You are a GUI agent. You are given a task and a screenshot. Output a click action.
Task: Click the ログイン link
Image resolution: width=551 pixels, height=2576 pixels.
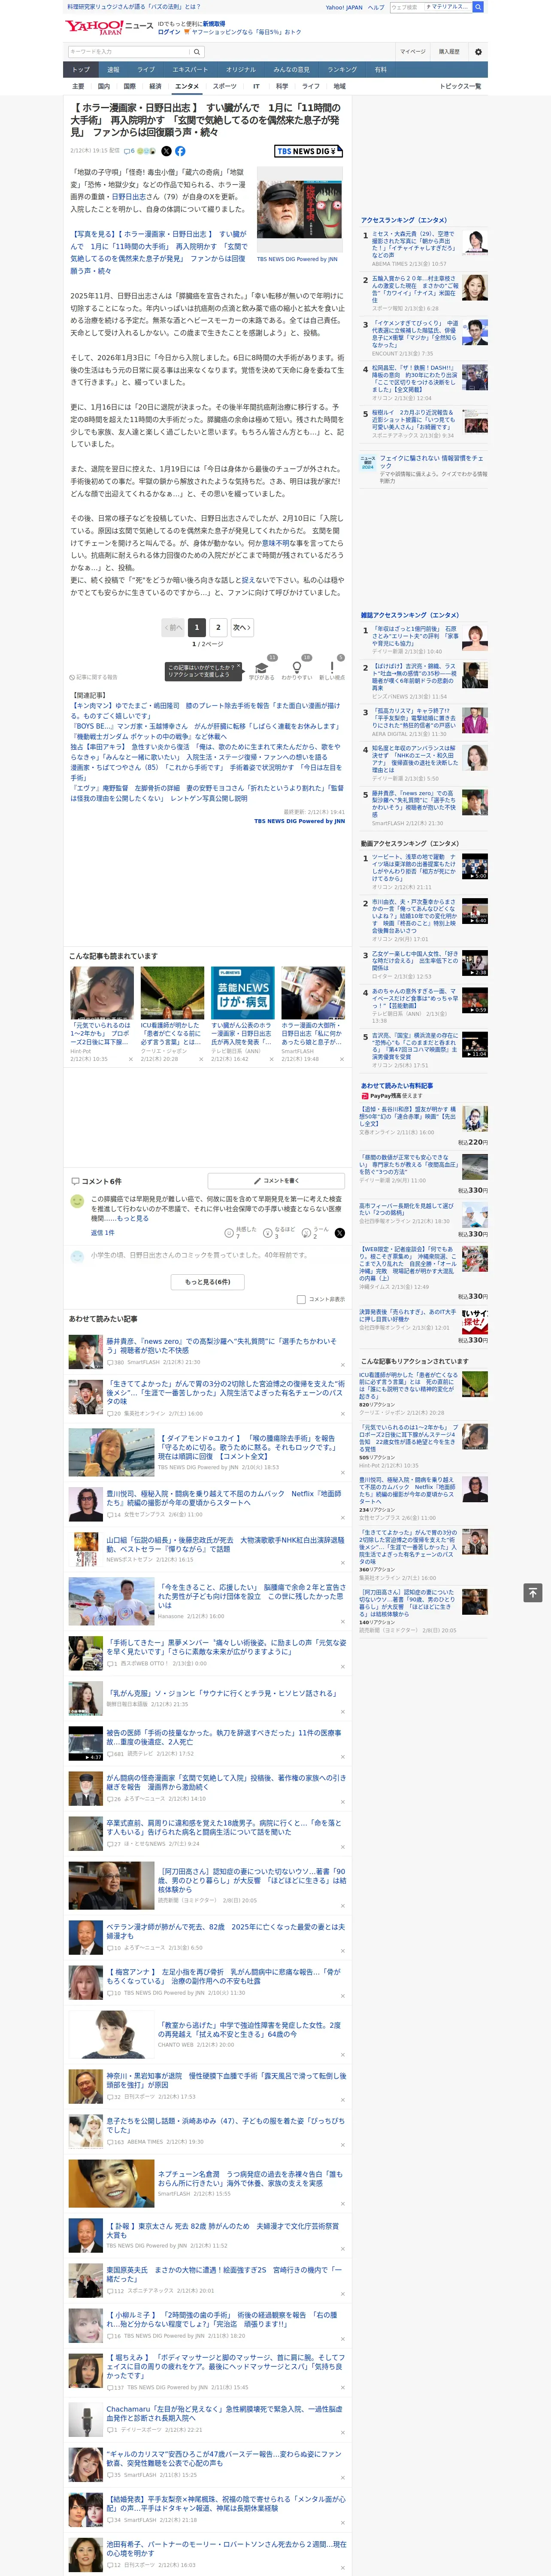click(x=169, y=32)
